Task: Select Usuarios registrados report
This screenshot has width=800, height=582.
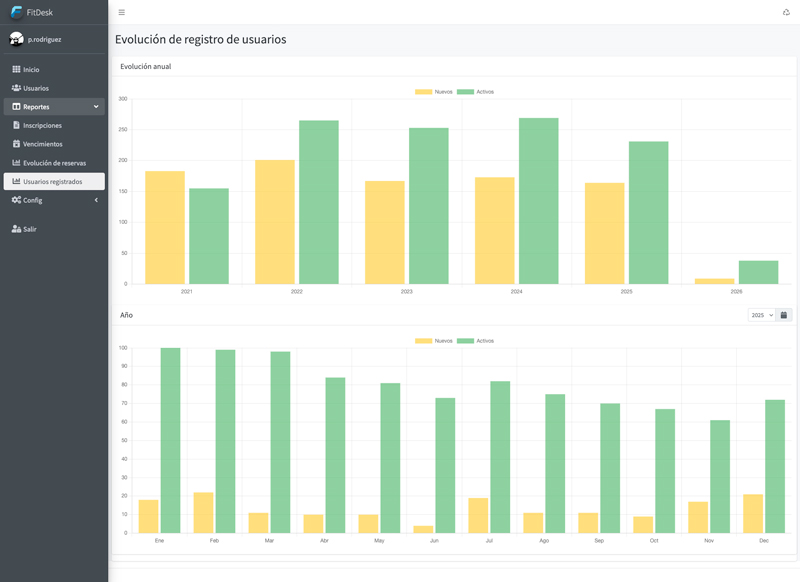Action: pos(54,181)
